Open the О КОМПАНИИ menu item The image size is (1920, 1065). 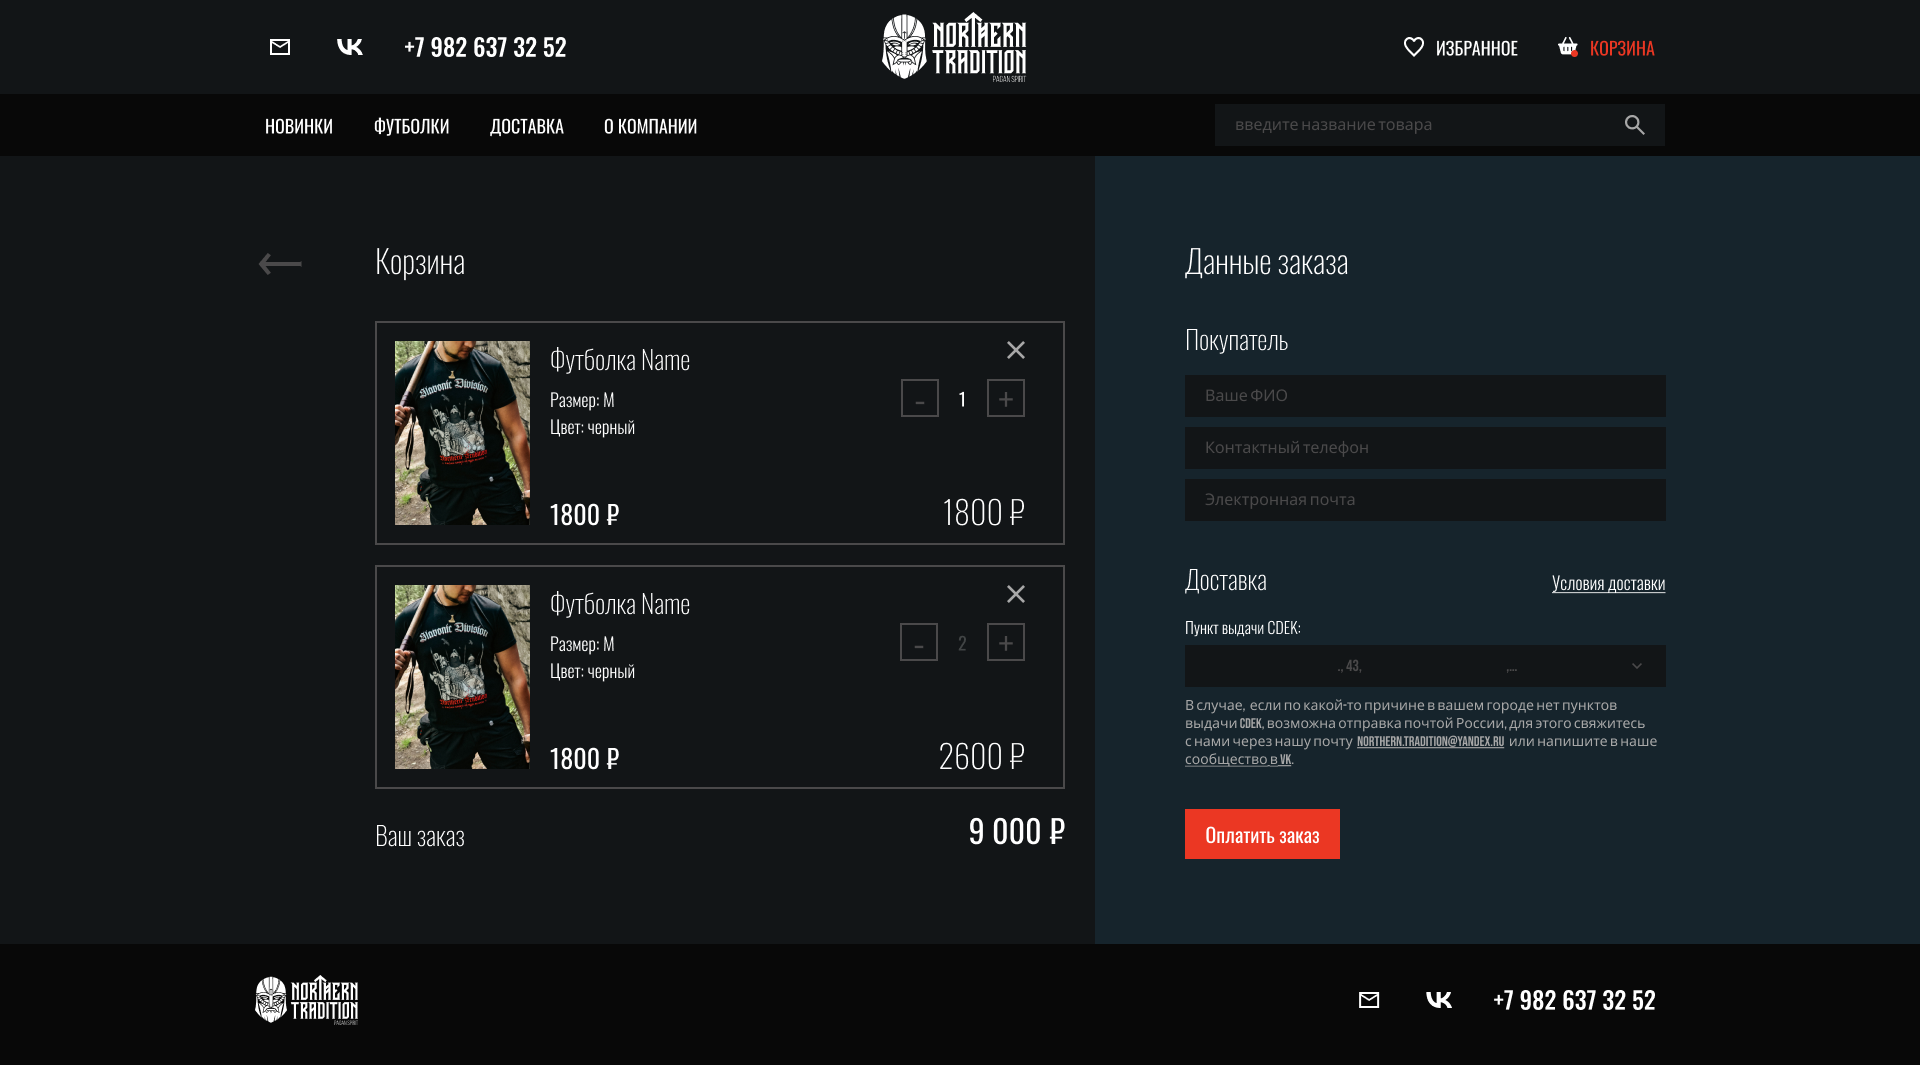tap(651, 126)
